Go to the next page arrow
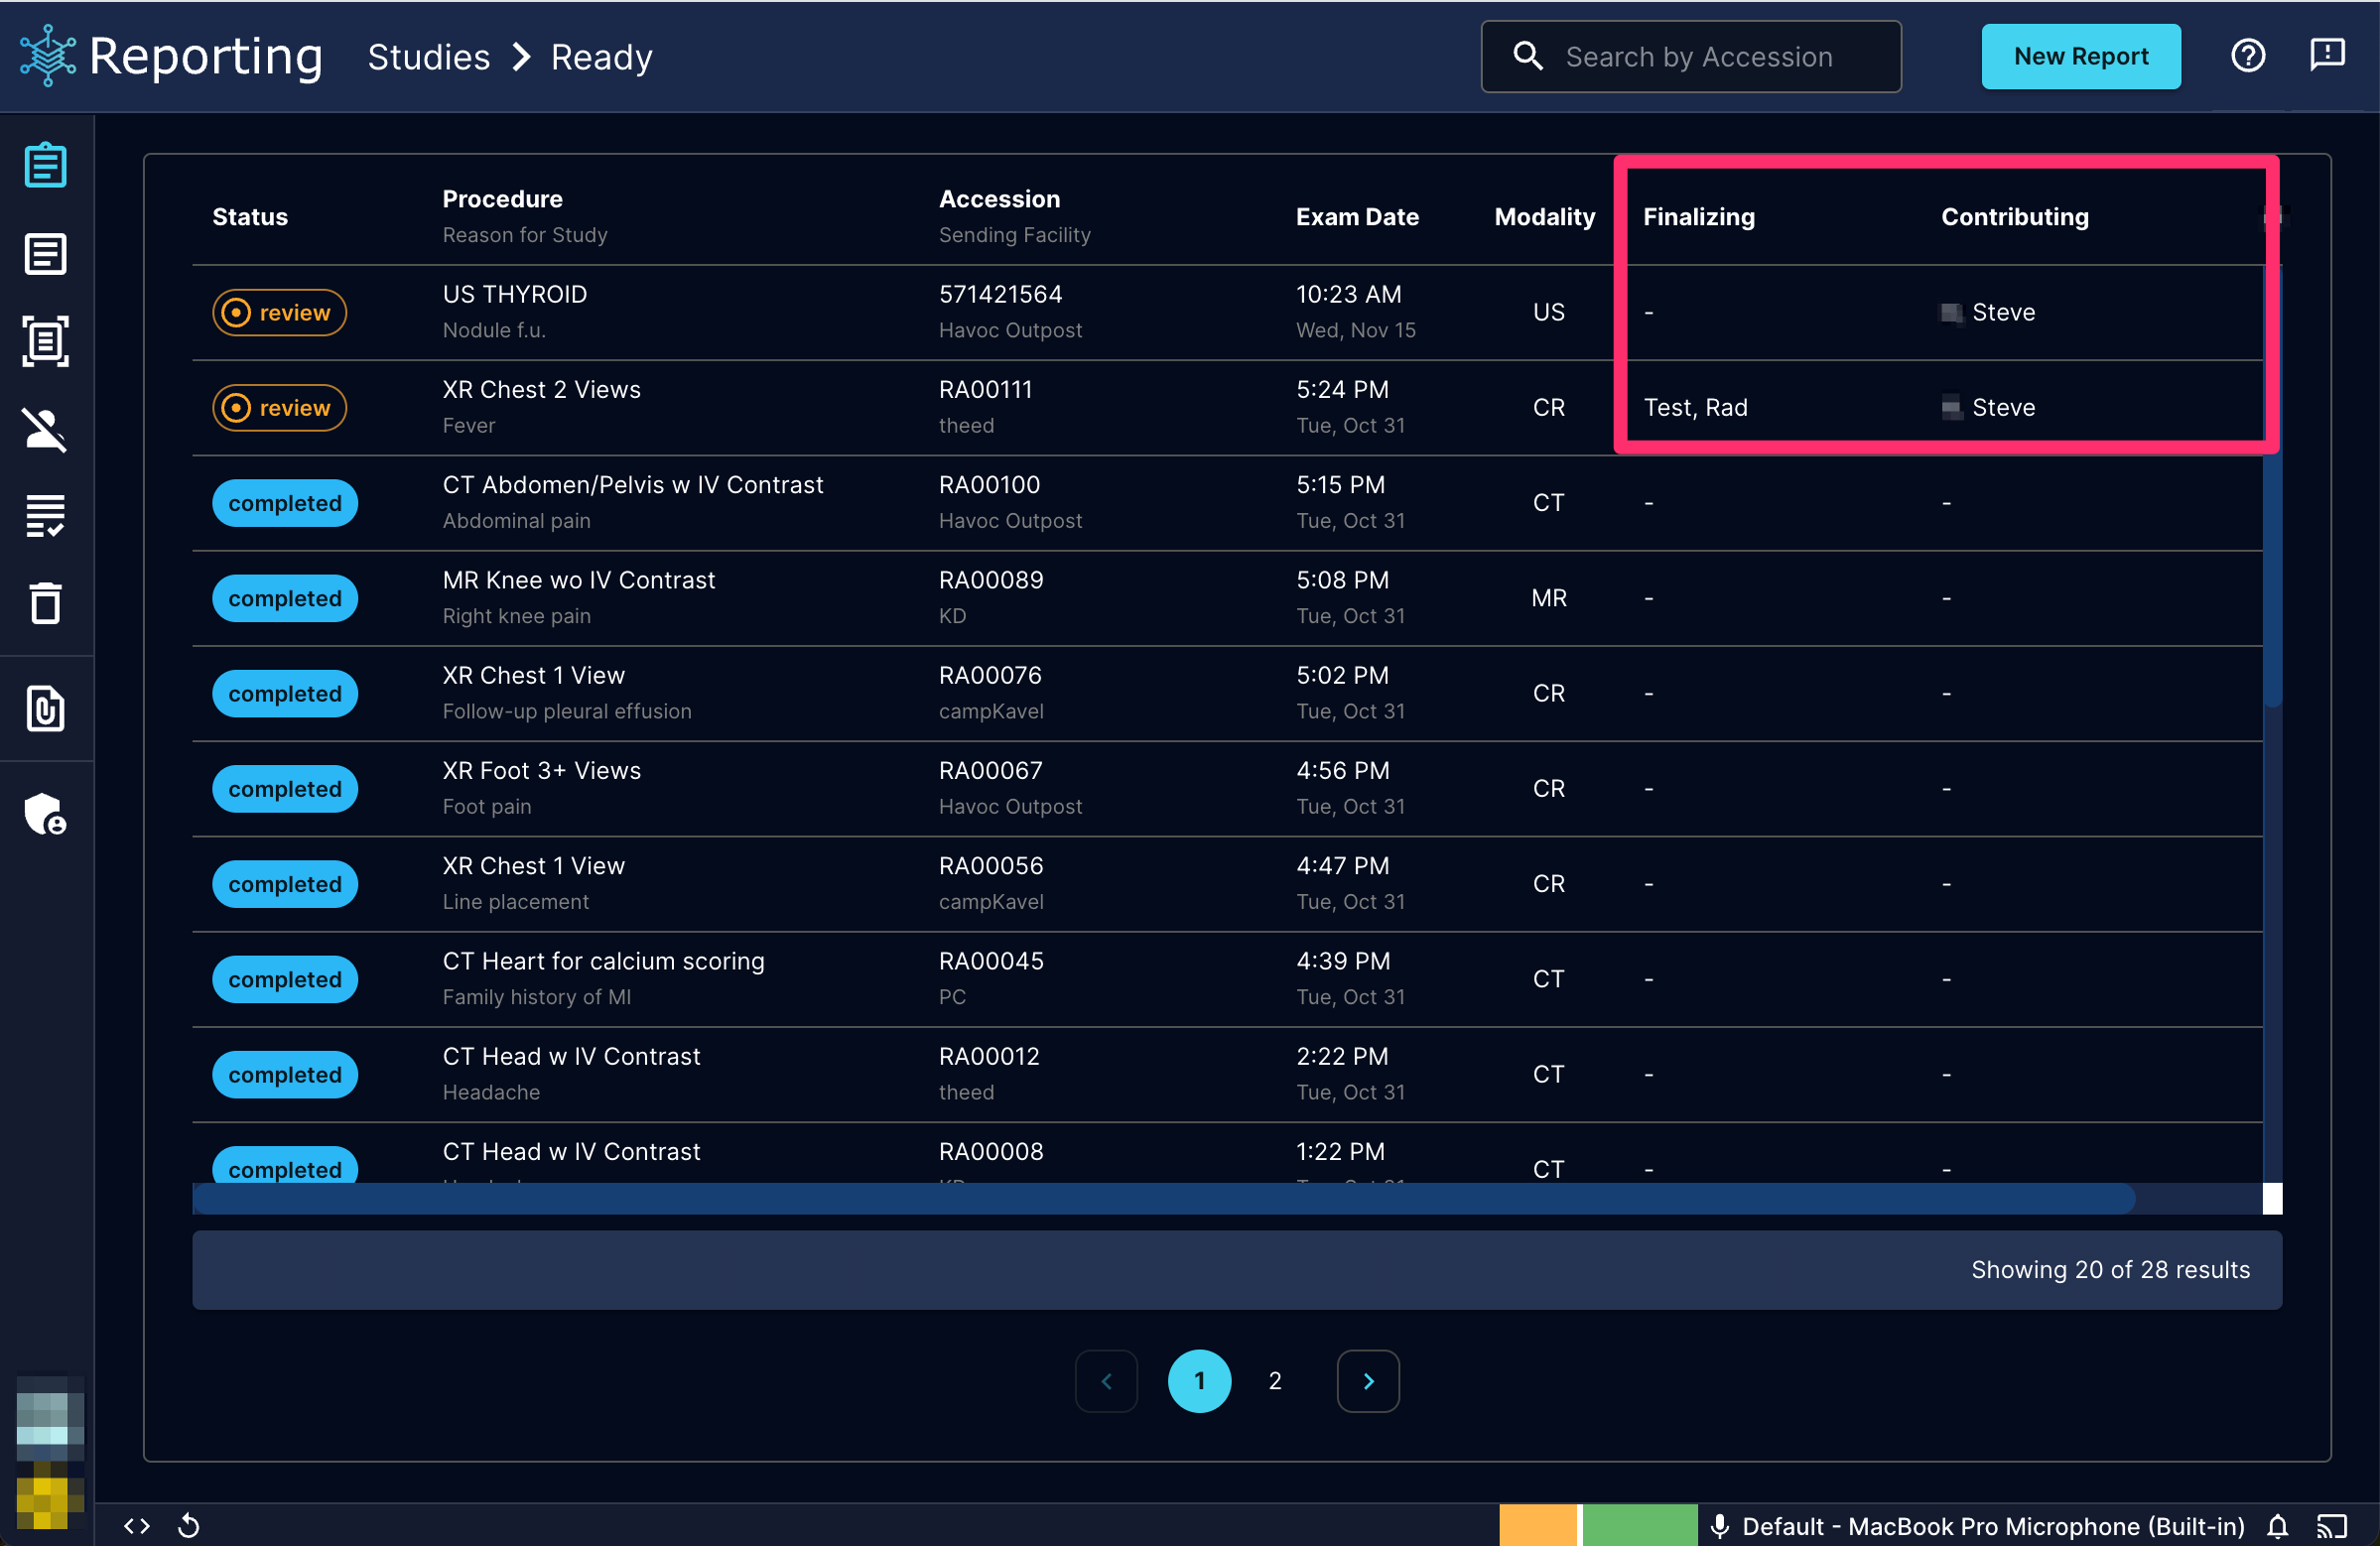The width and height of the screenshot is (2380, 1546). pos(1368,1381)
